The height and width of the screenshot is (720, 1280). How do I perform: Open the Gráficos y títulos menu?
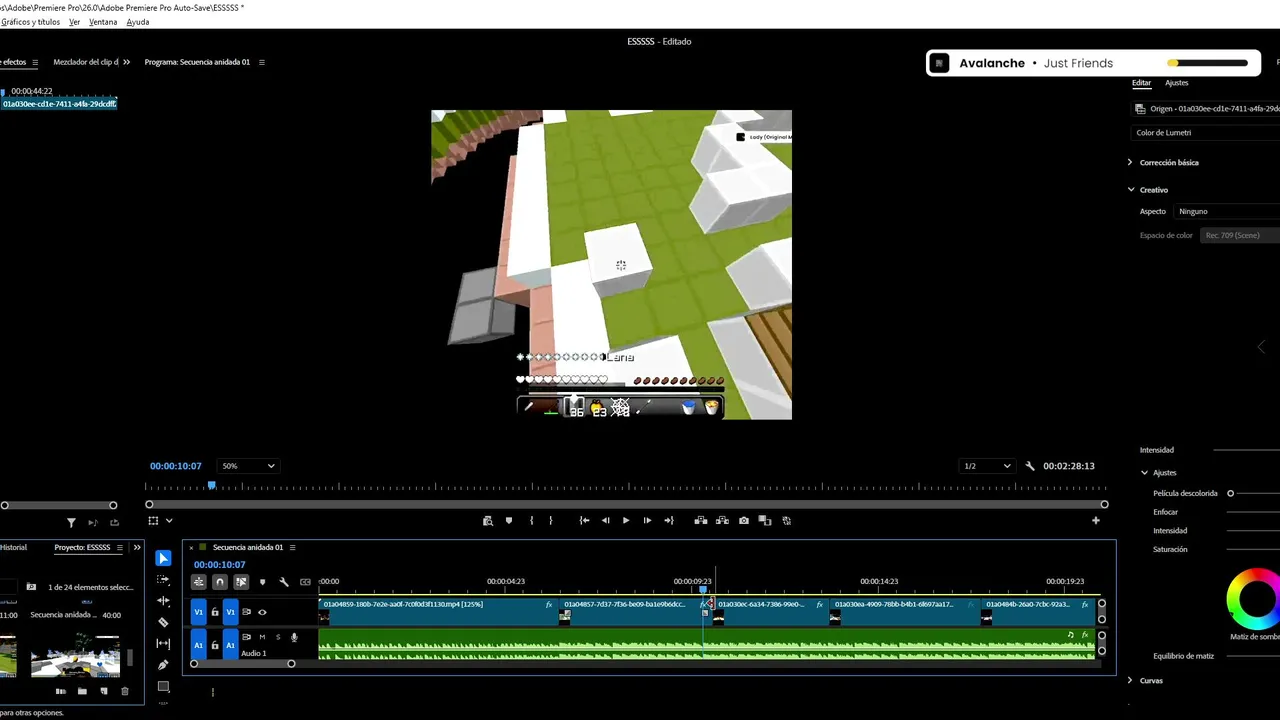[x=30, y=22]
